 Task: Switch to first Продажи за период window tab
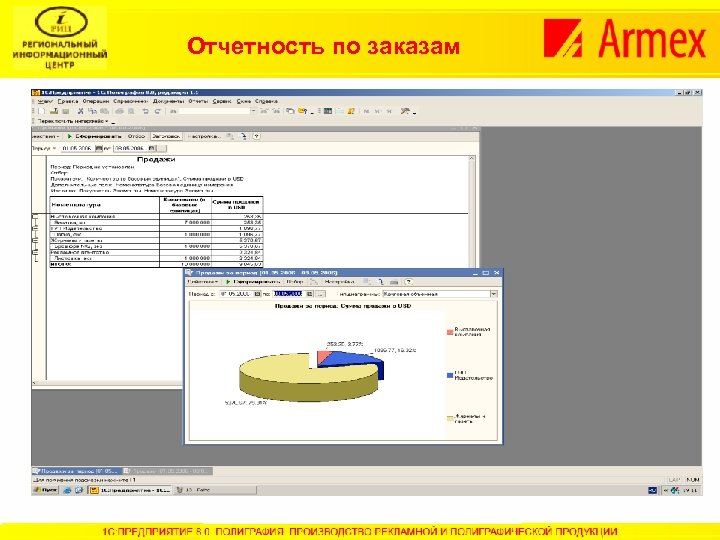76,471
